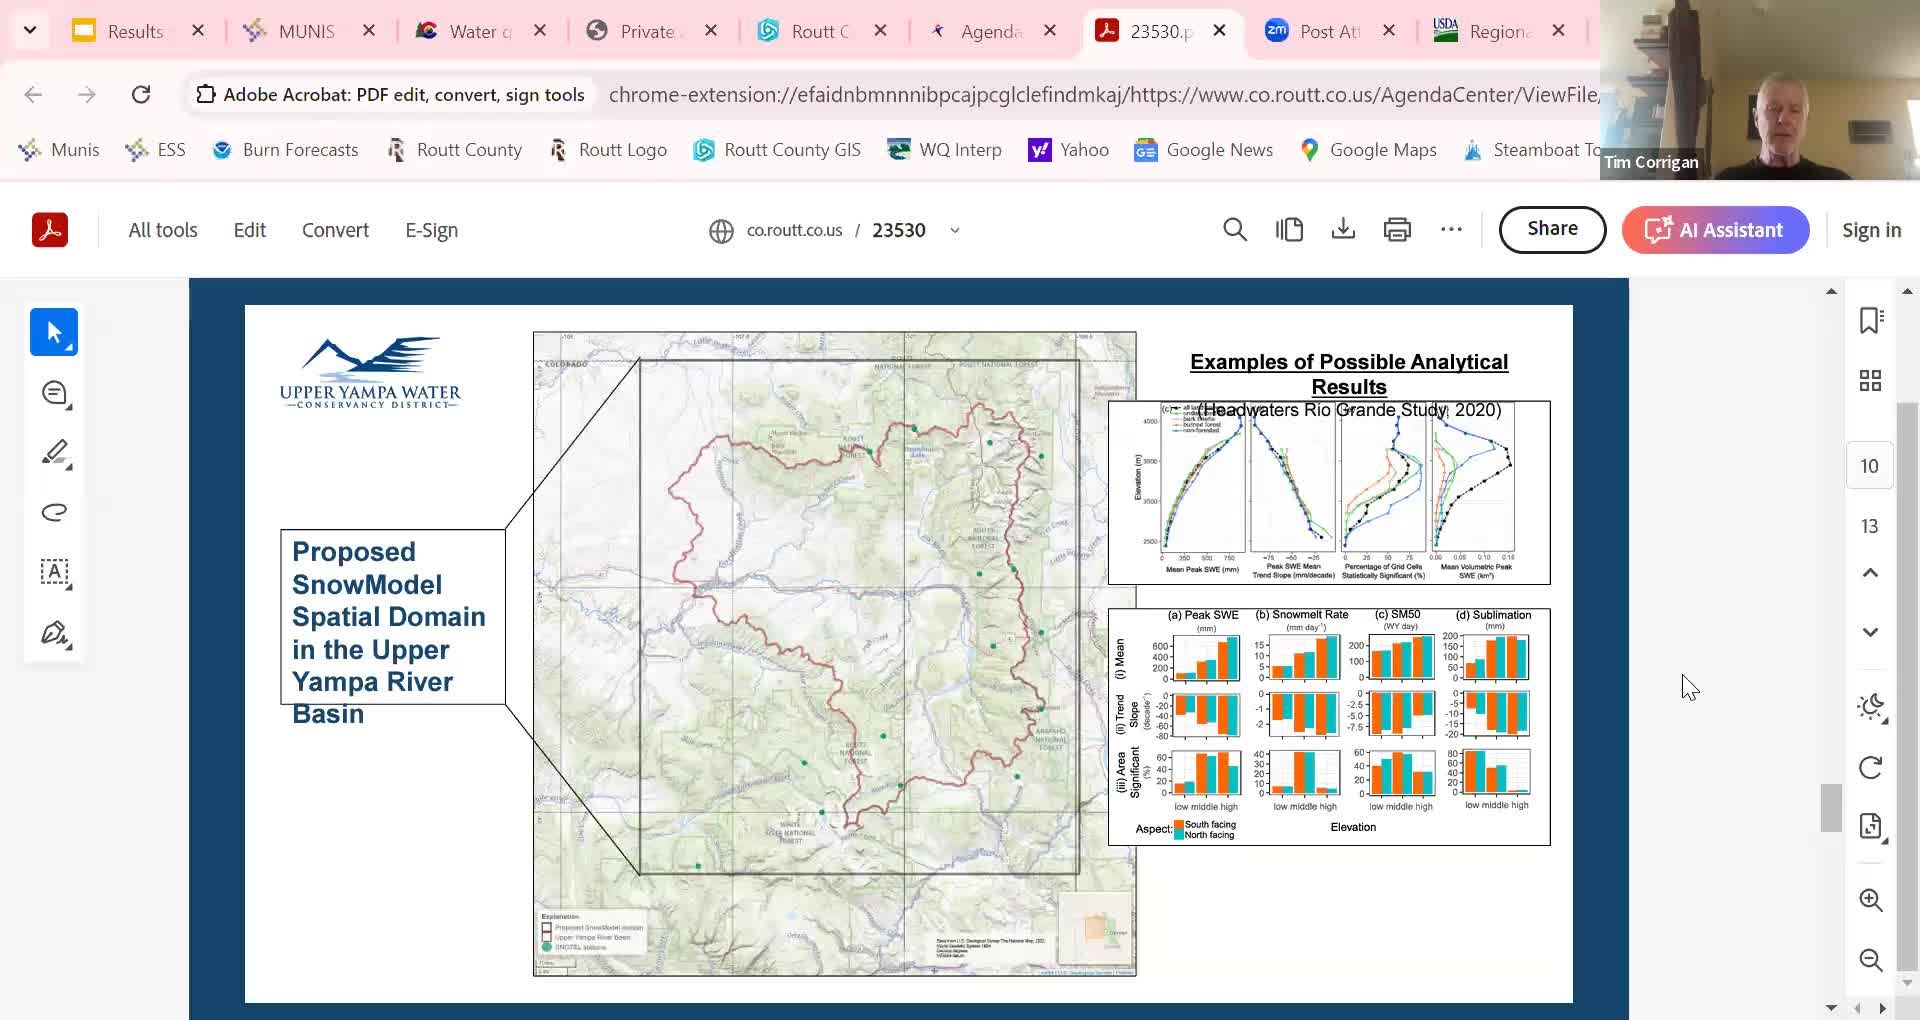Image resolution: width=1920 pixels, height=1020 pixels.
Task: Open the browser tab search dropdown
Action: tap(30, 30)
